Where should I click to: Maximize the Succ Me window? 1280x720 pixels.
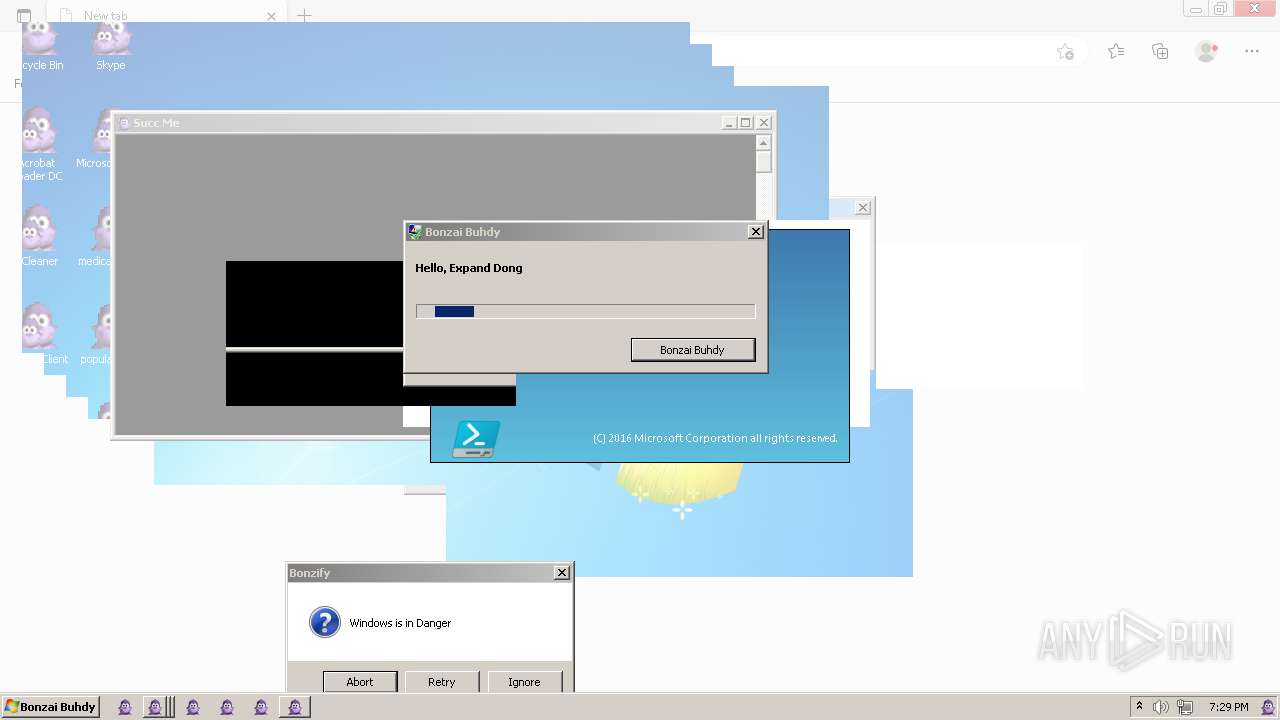point(745,123)
